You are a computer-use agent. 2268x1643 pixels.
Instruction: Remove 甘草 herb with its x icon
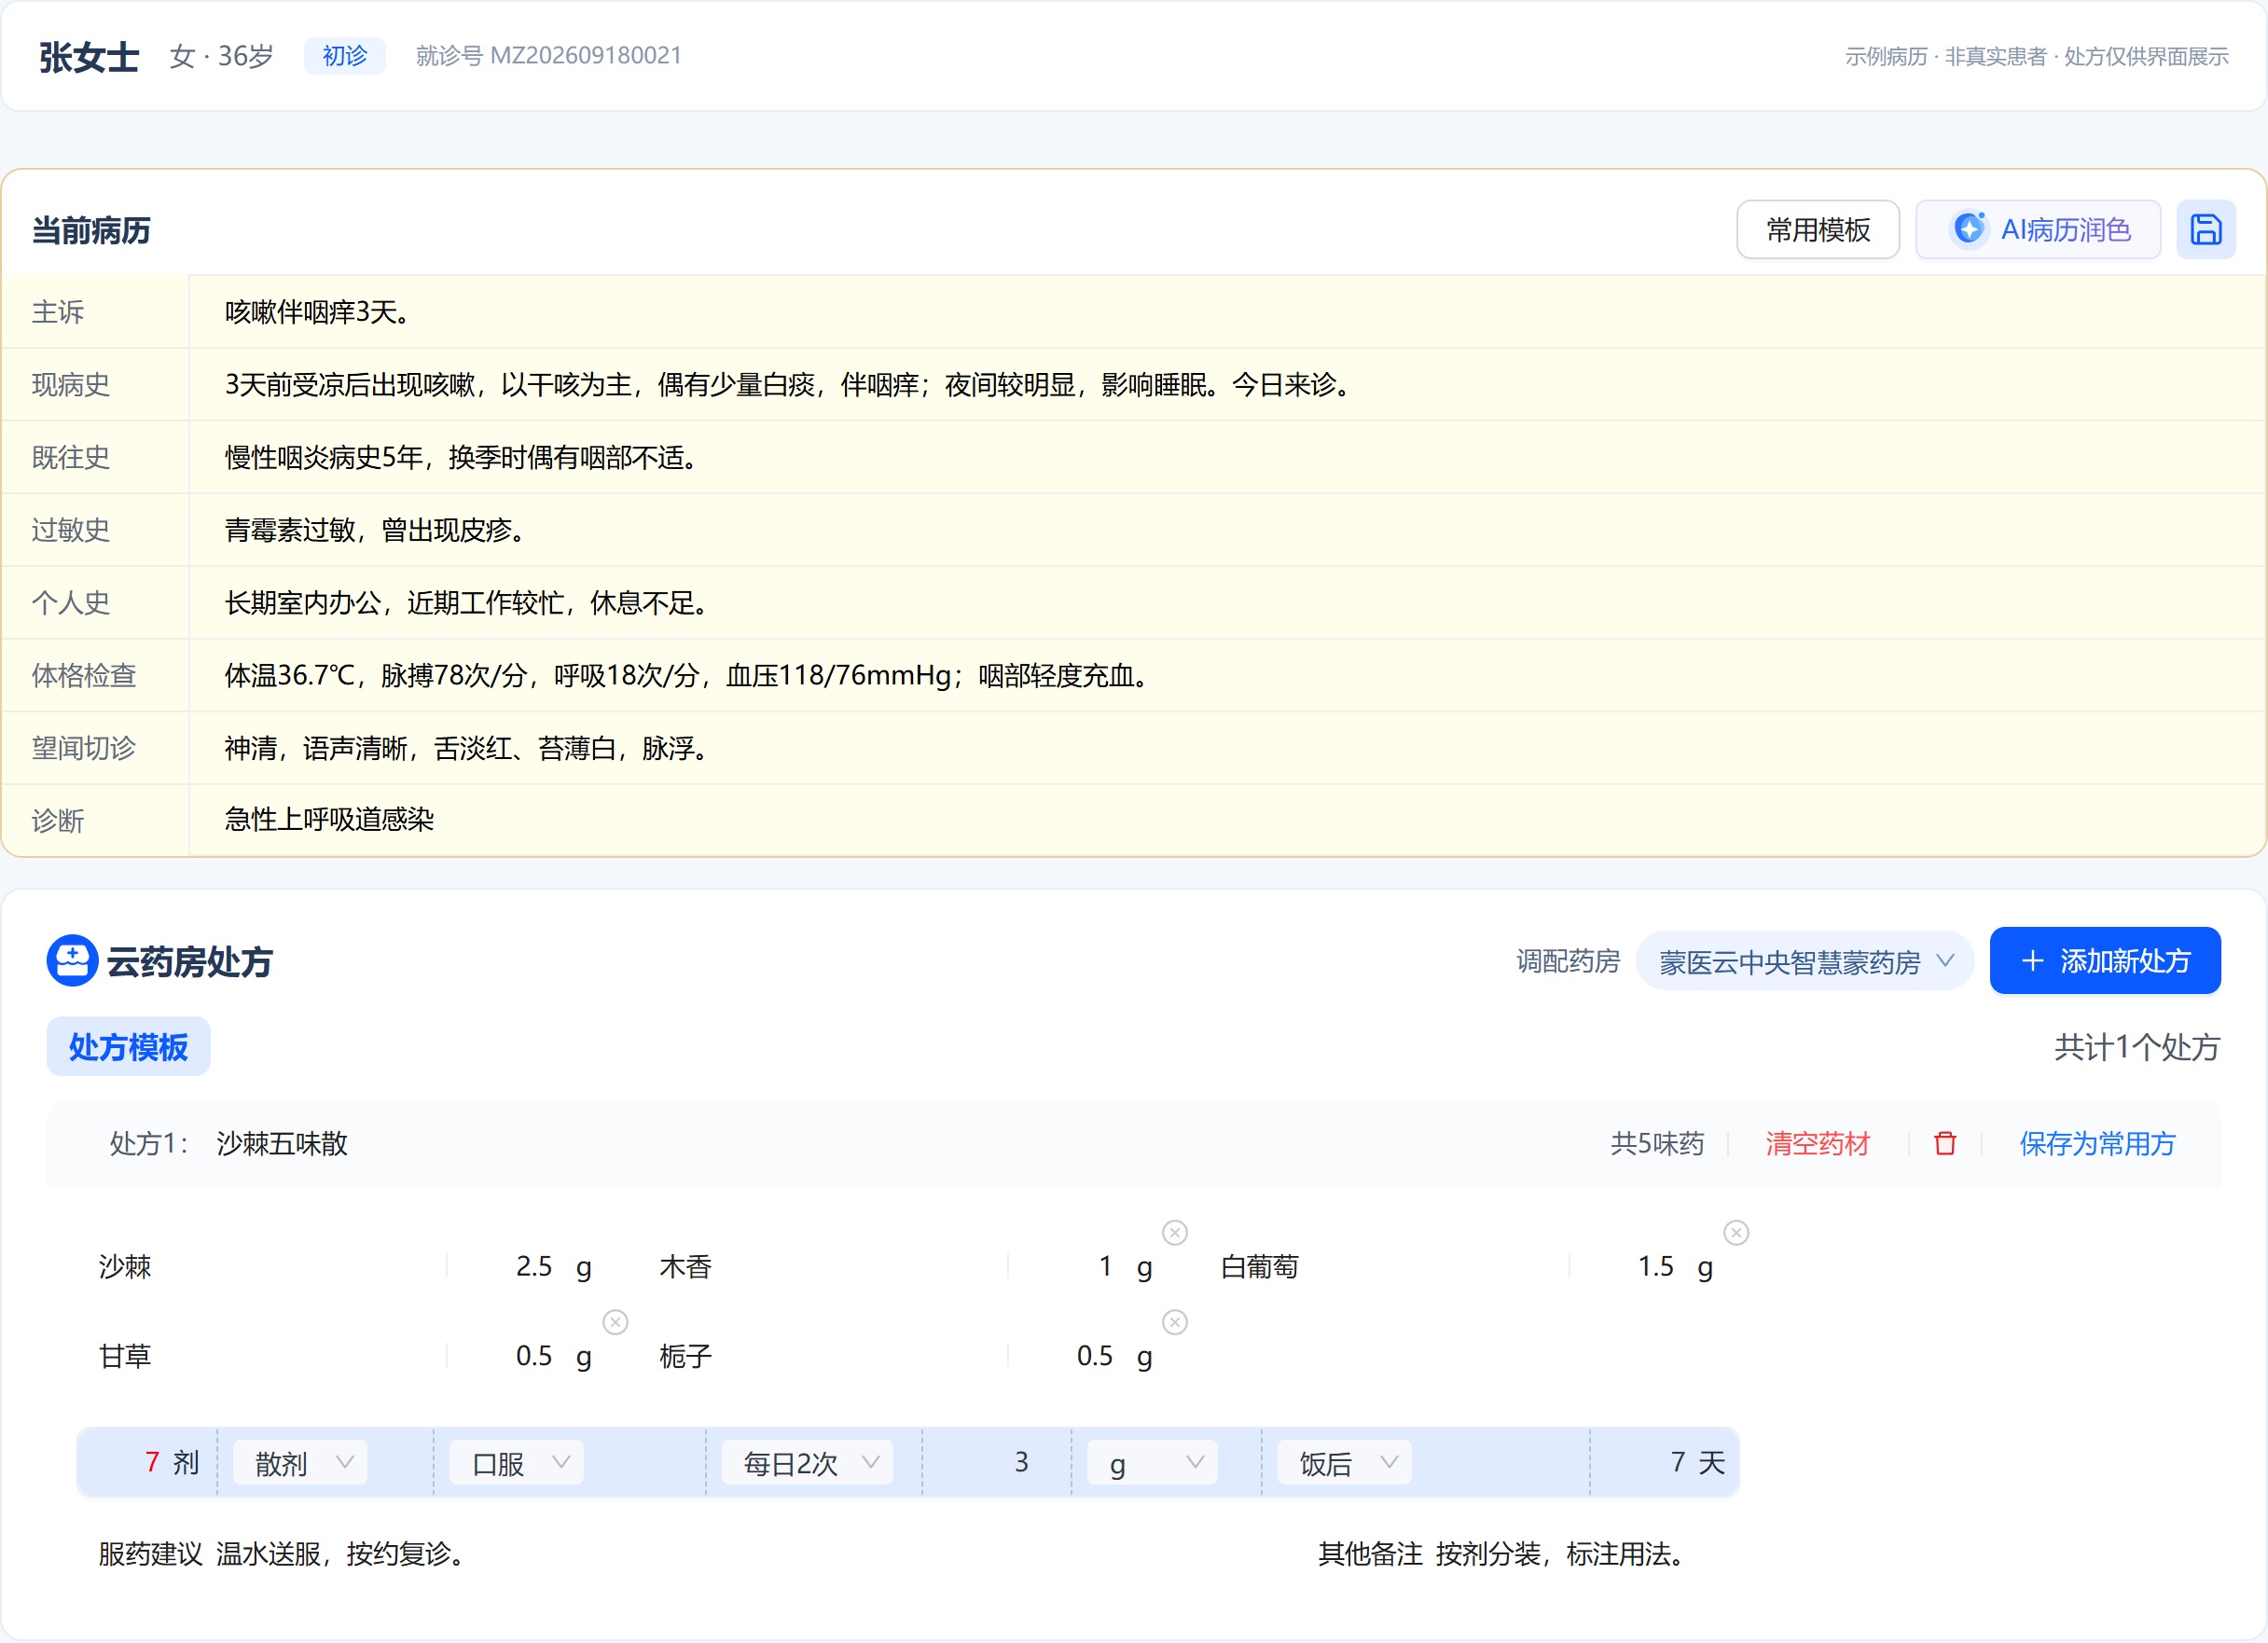[615, 1322]
